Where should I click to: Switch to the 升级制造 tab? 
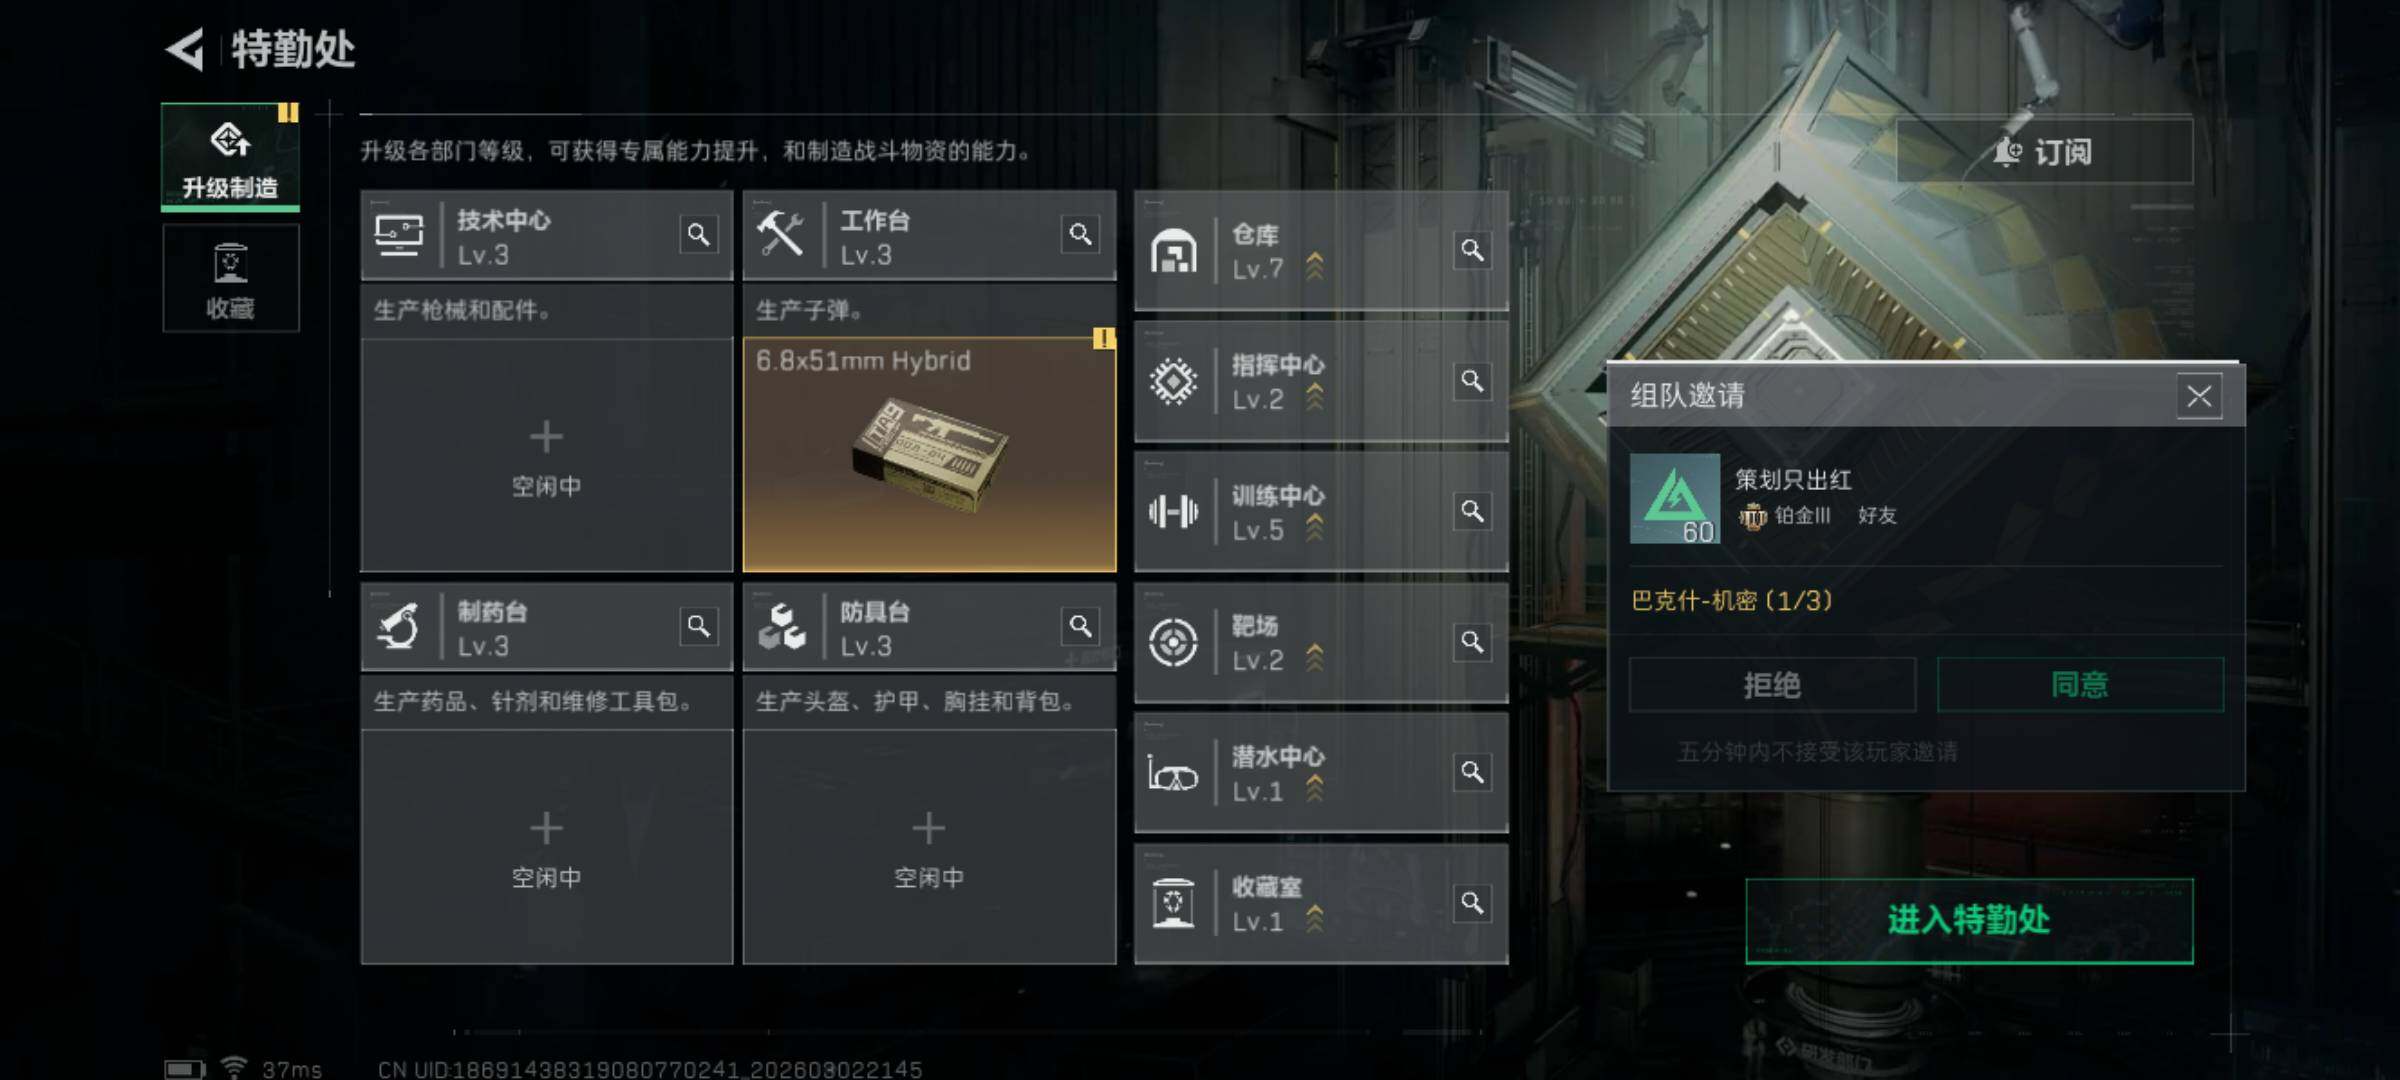[230, 157]
